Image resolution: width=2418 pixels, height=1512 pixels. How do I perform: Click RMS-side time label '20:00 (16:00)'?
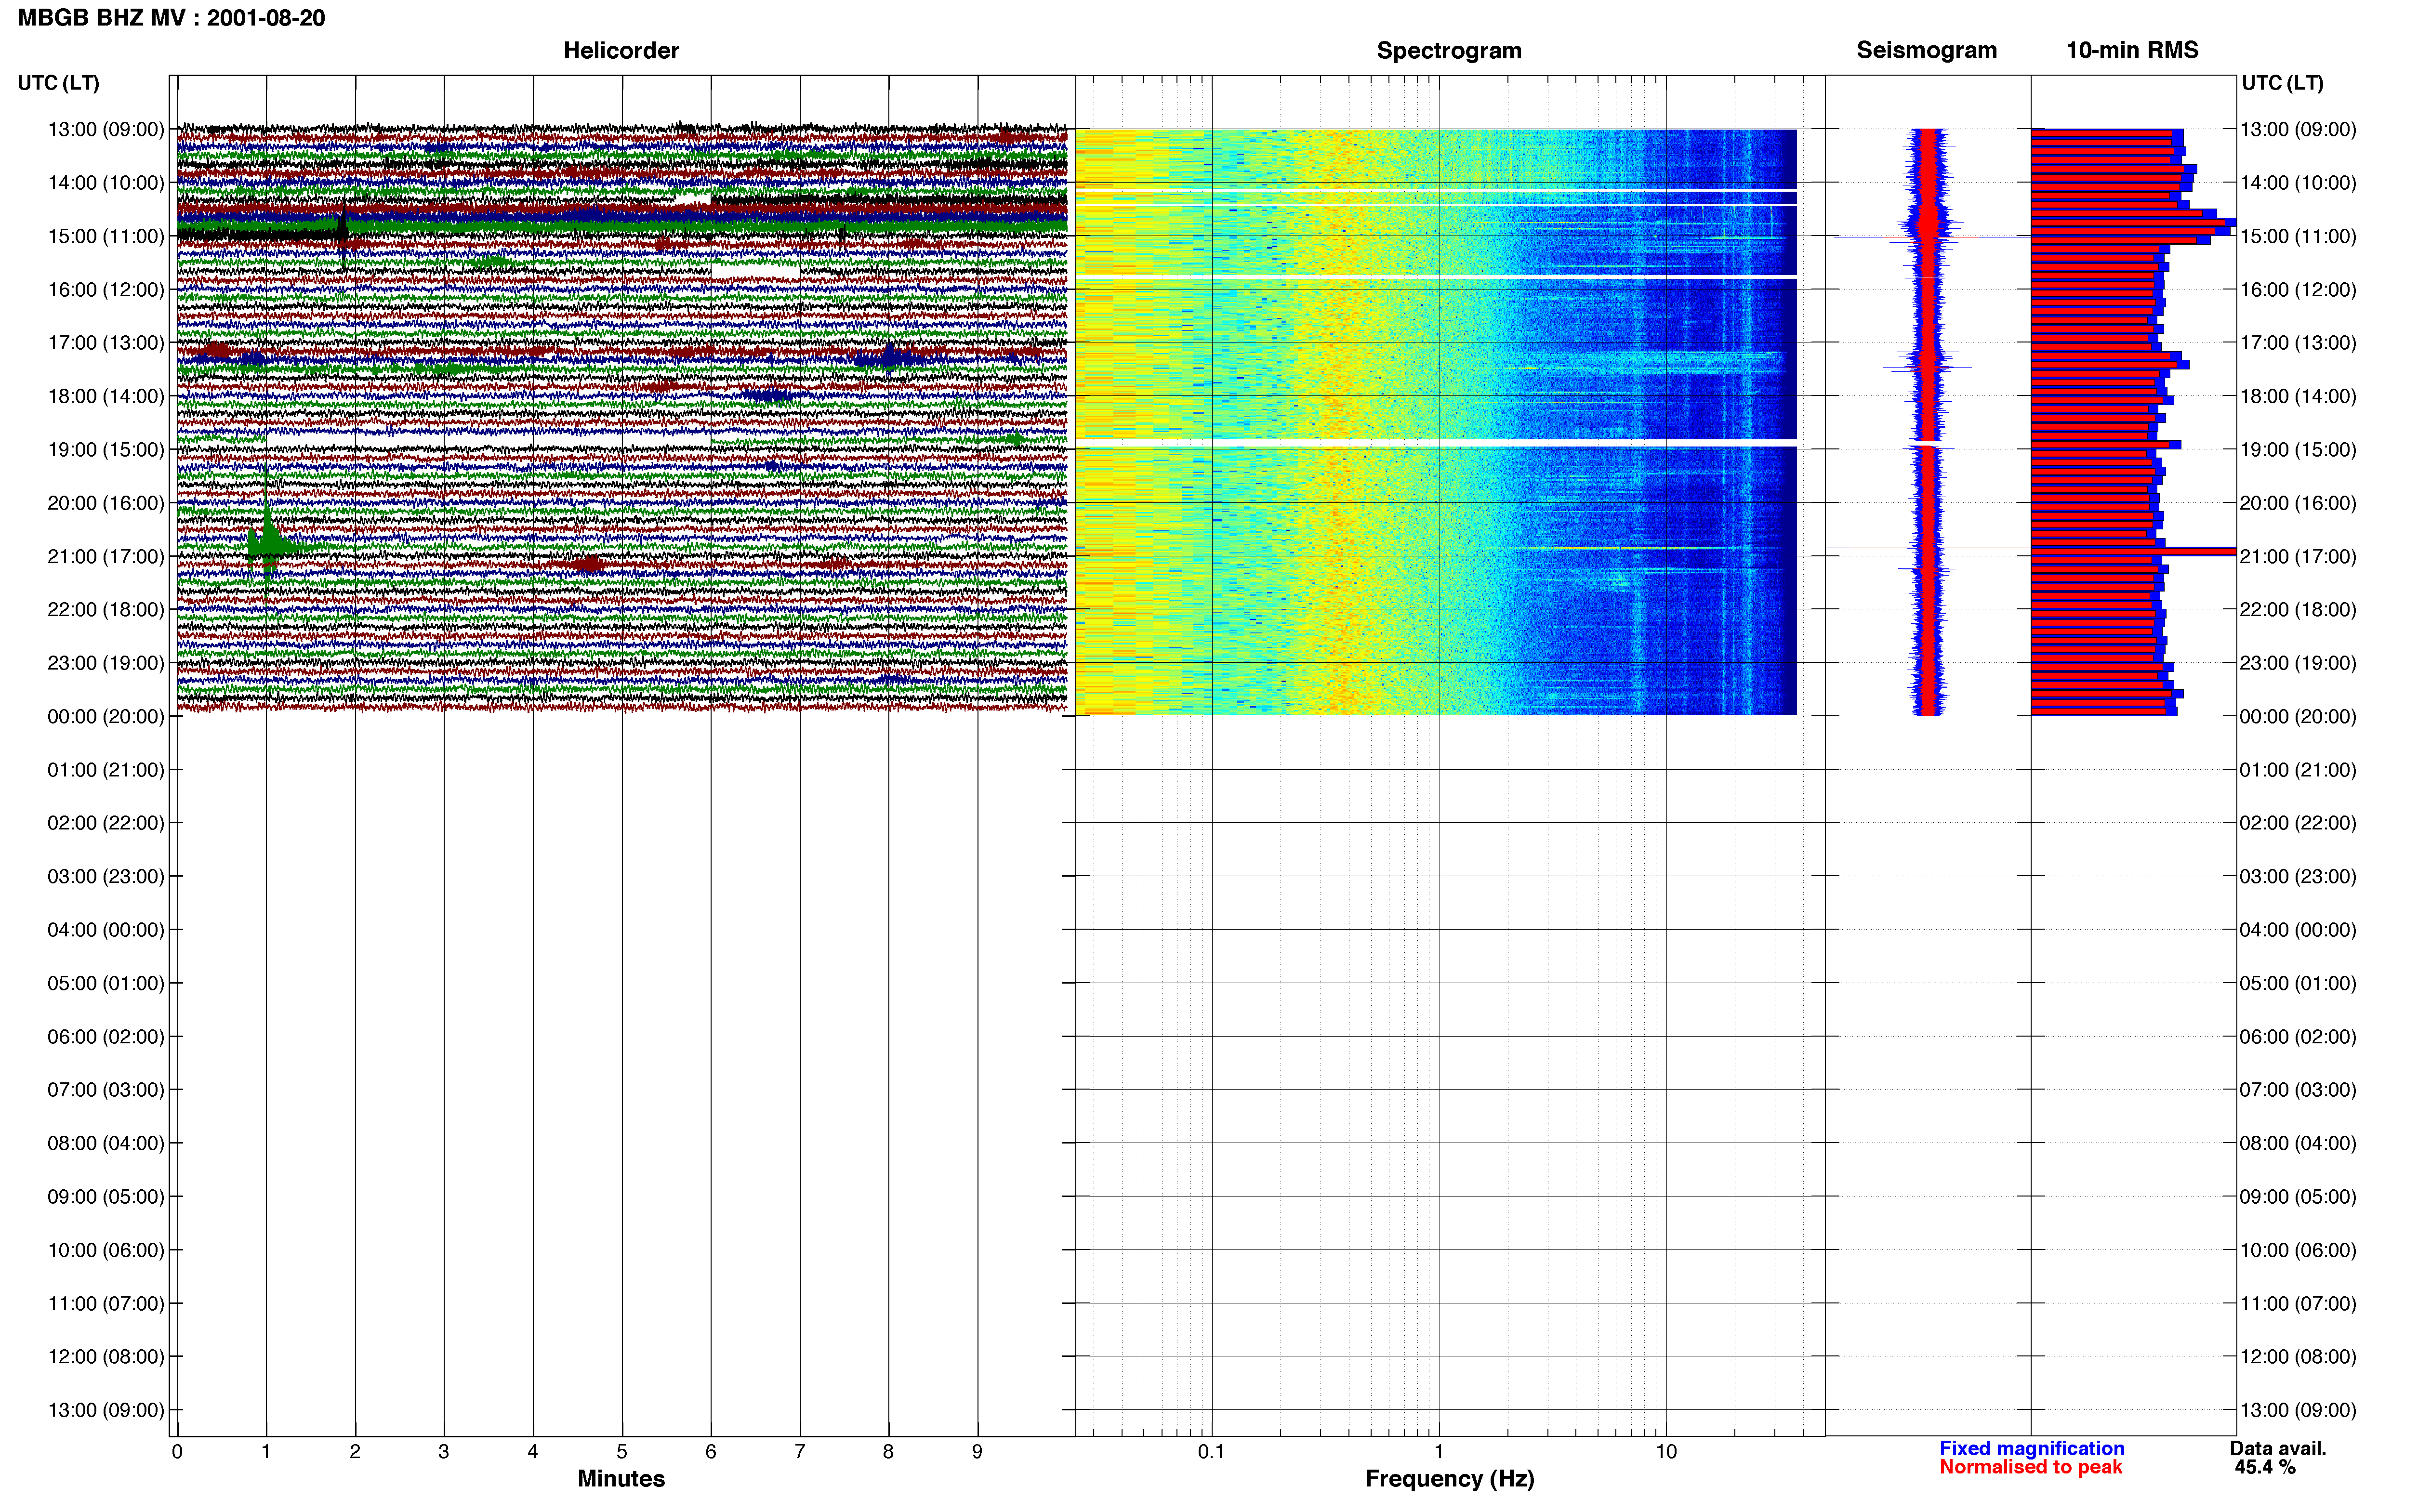(2298, 503)
